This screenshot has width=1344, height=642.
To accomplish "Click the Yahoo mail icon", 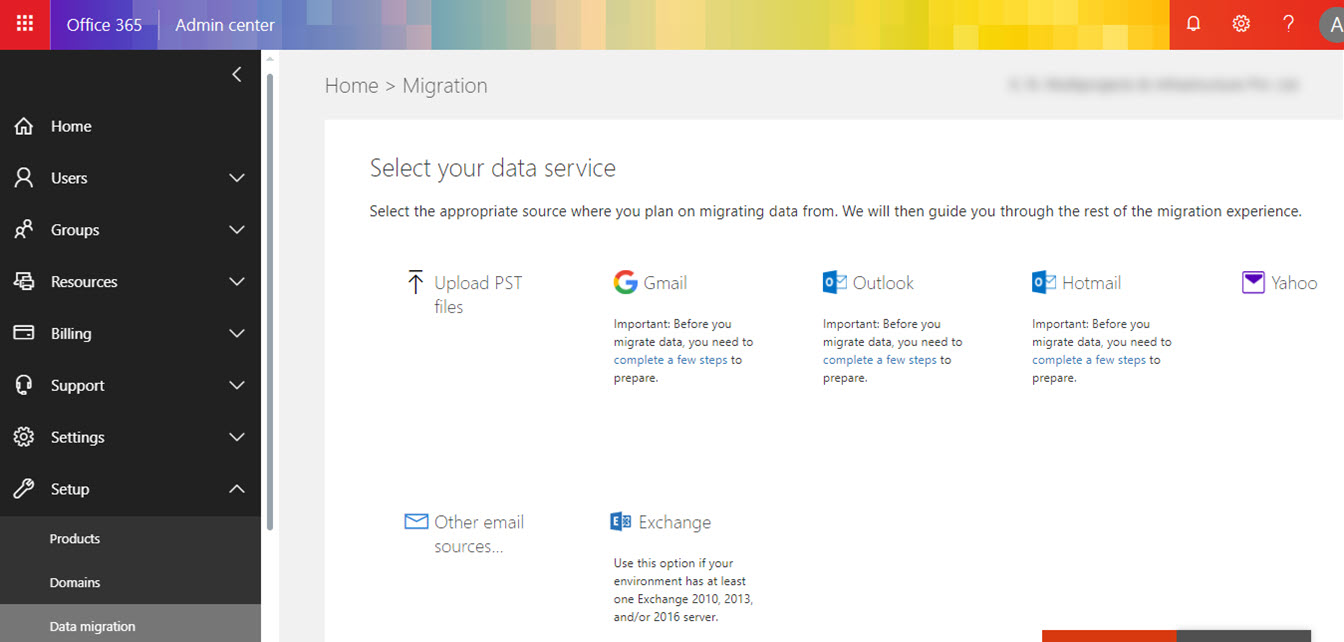I will [x=1253, y=282].
